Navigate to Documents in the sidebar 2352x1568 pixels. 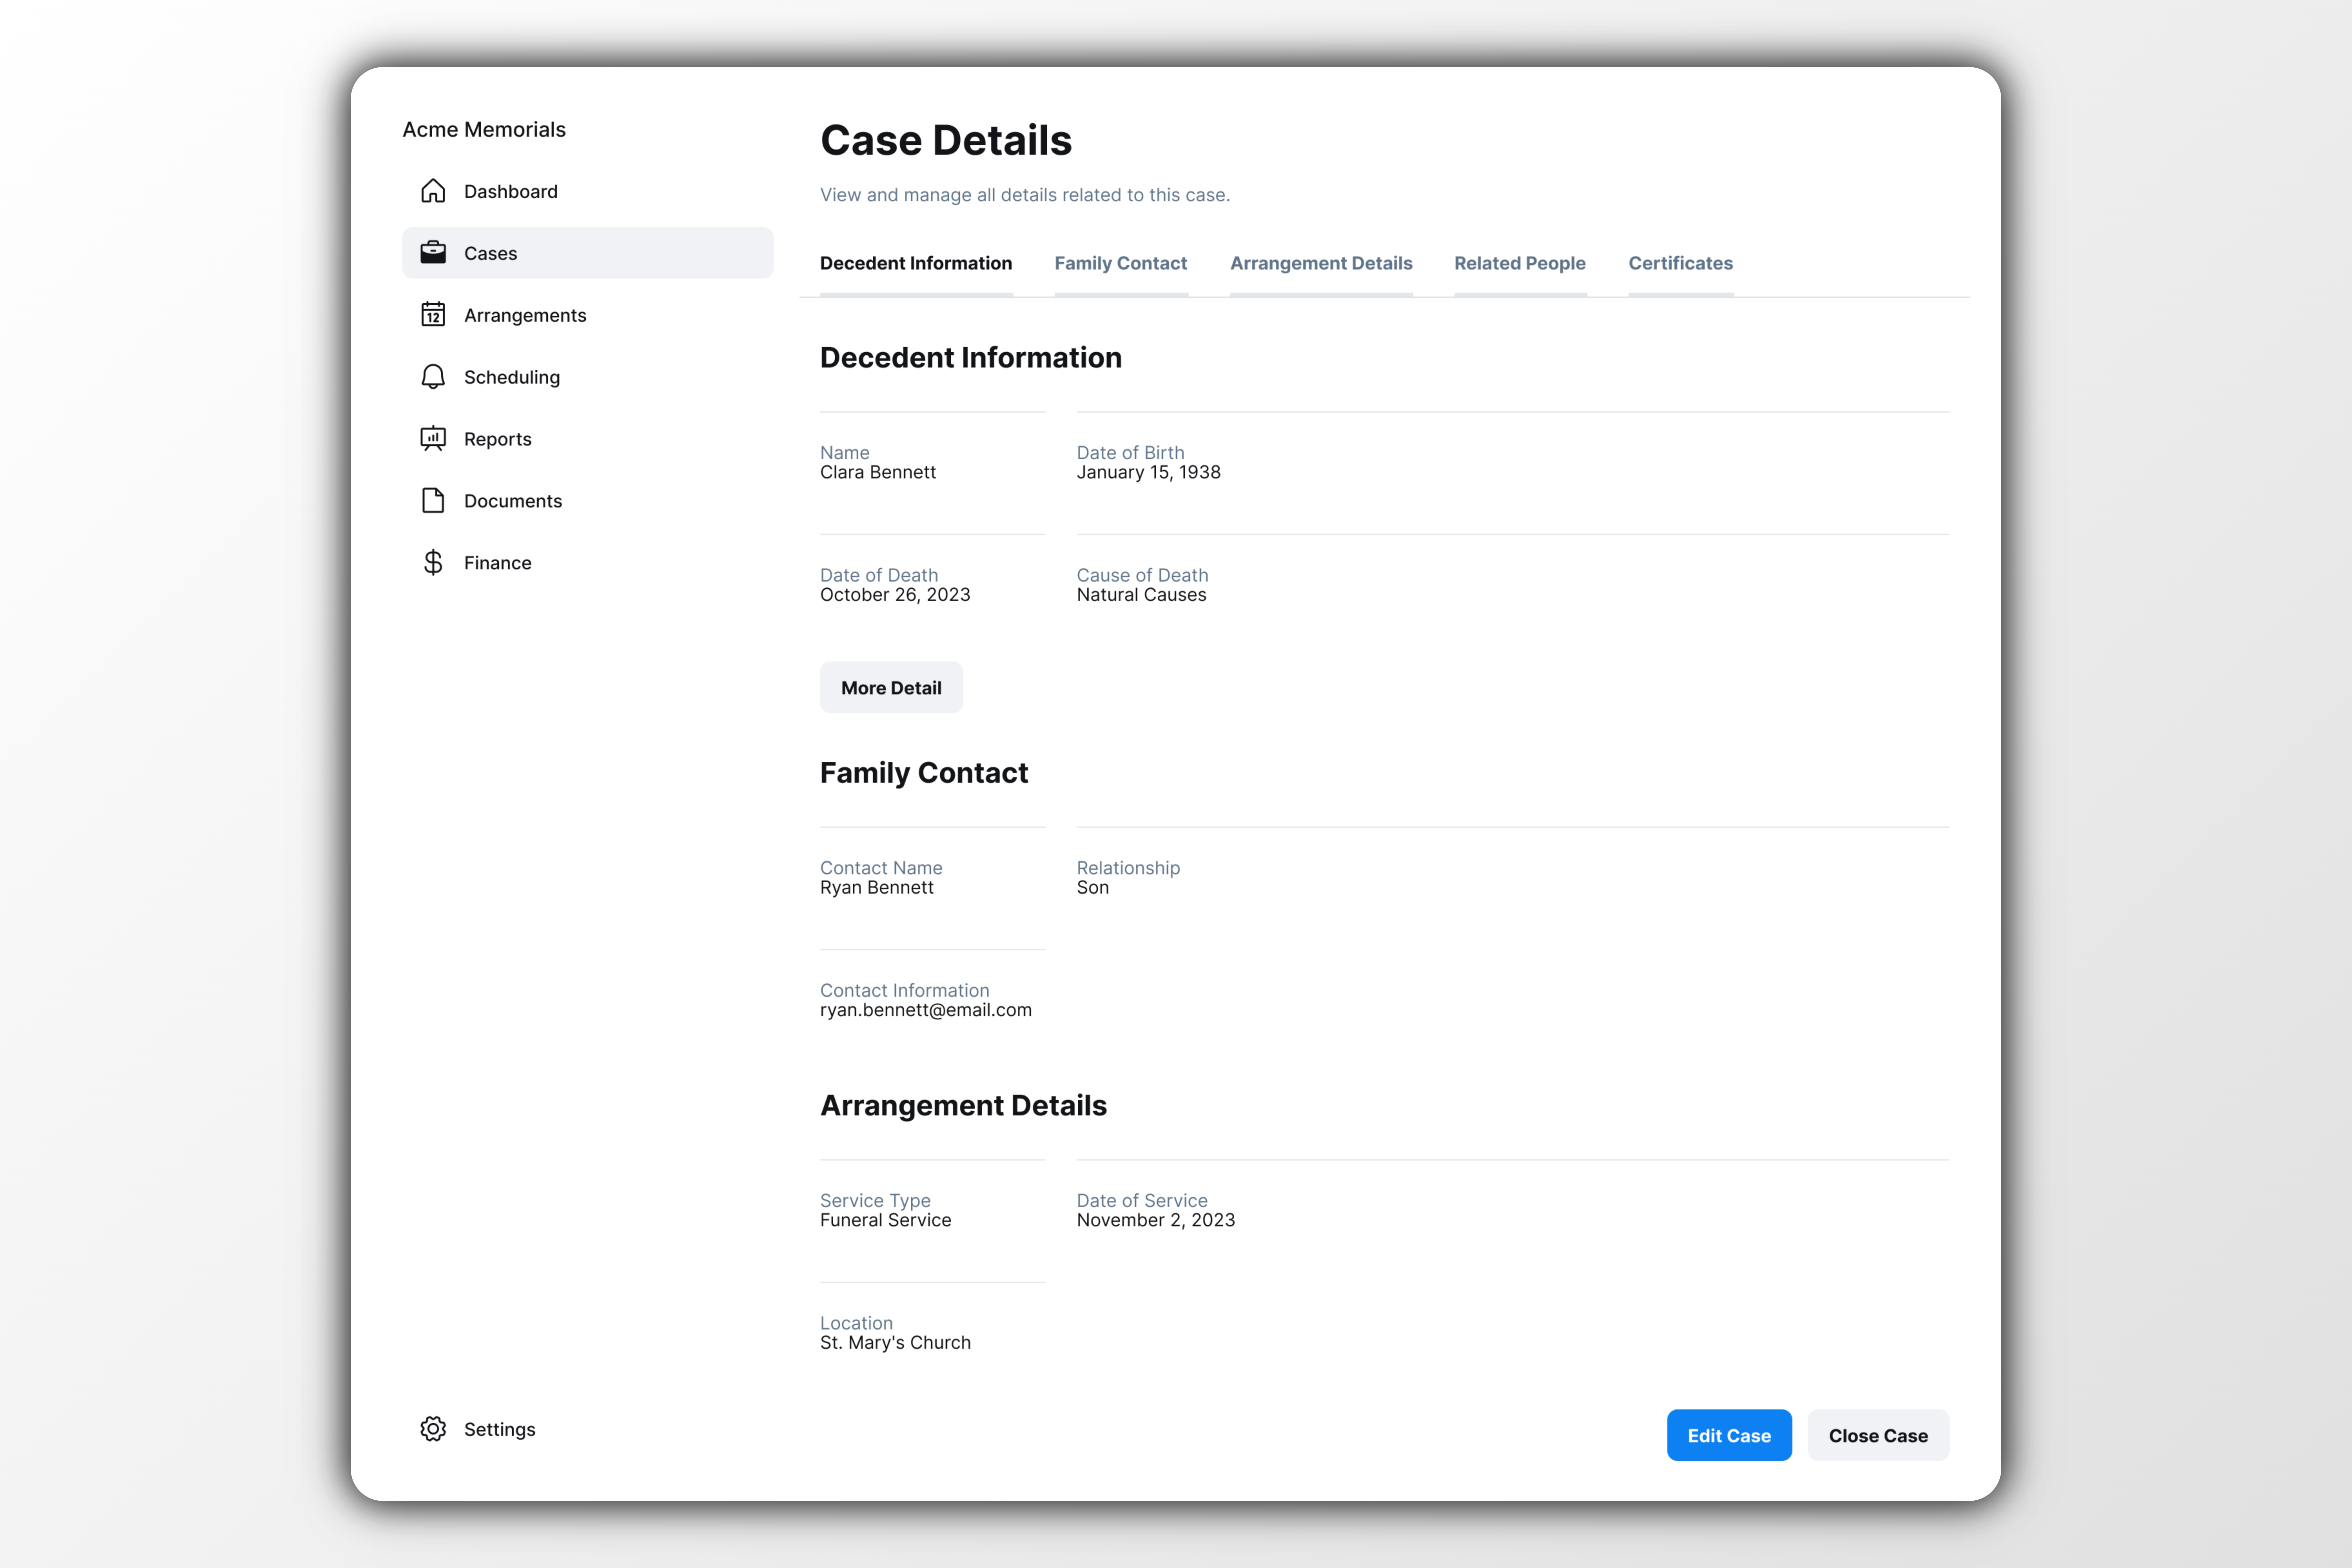click(588, 501)
